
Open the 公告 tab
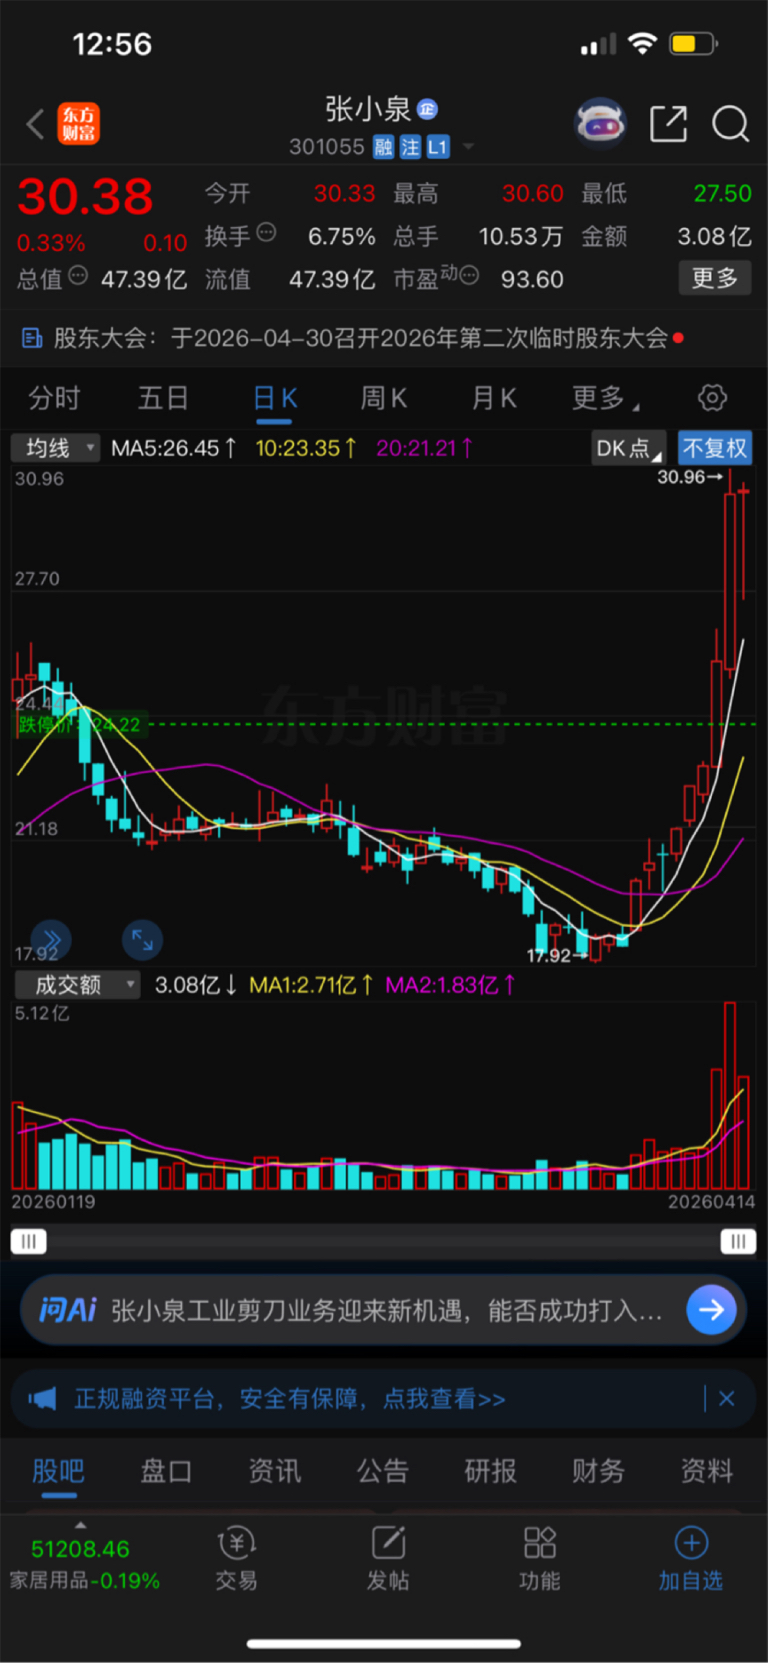coord(382,1471)
